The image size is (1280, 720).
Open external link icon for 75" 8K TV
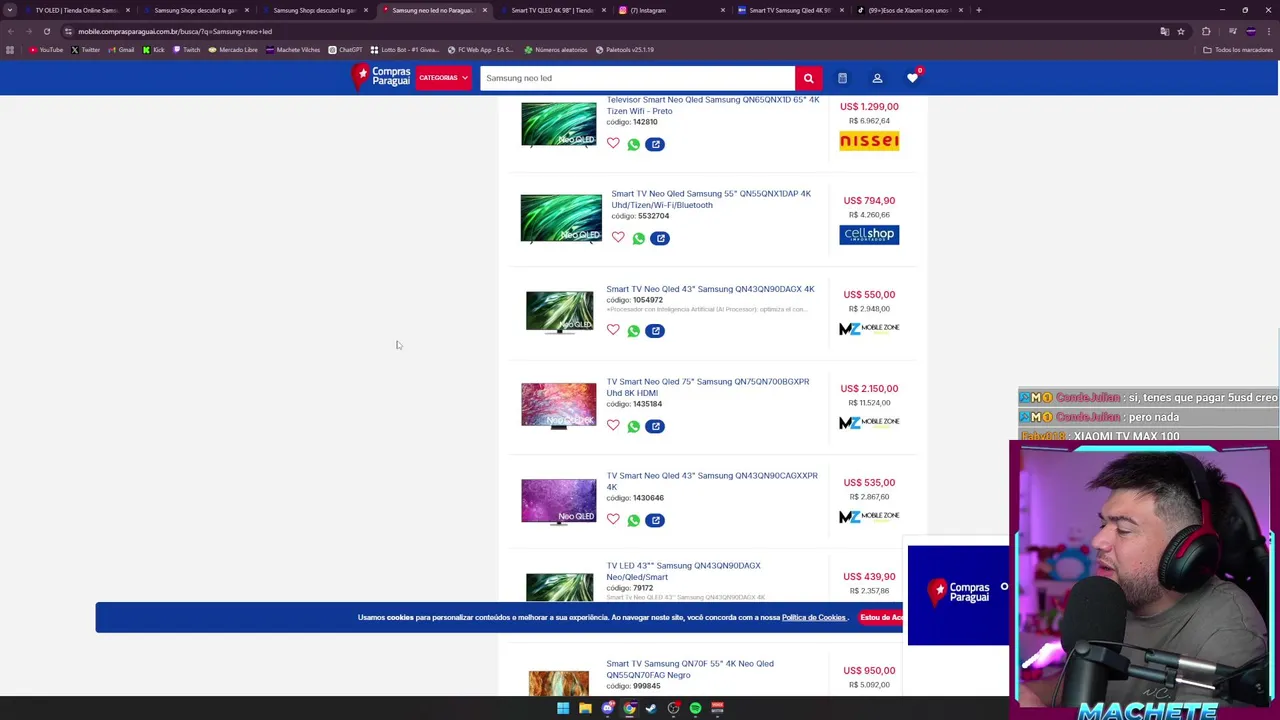point(655,426)
